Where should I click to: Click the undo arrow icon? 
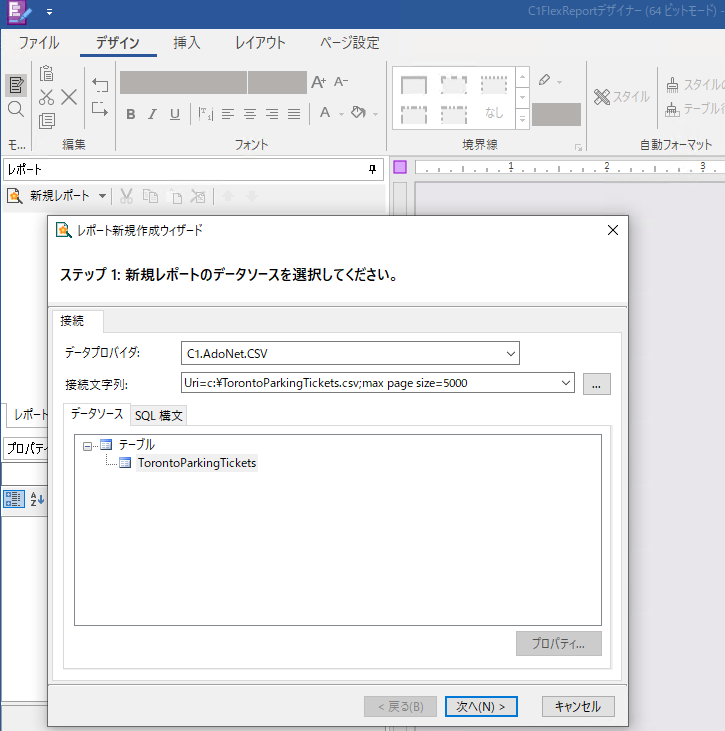pyautogui.click(x=100, y=85)
